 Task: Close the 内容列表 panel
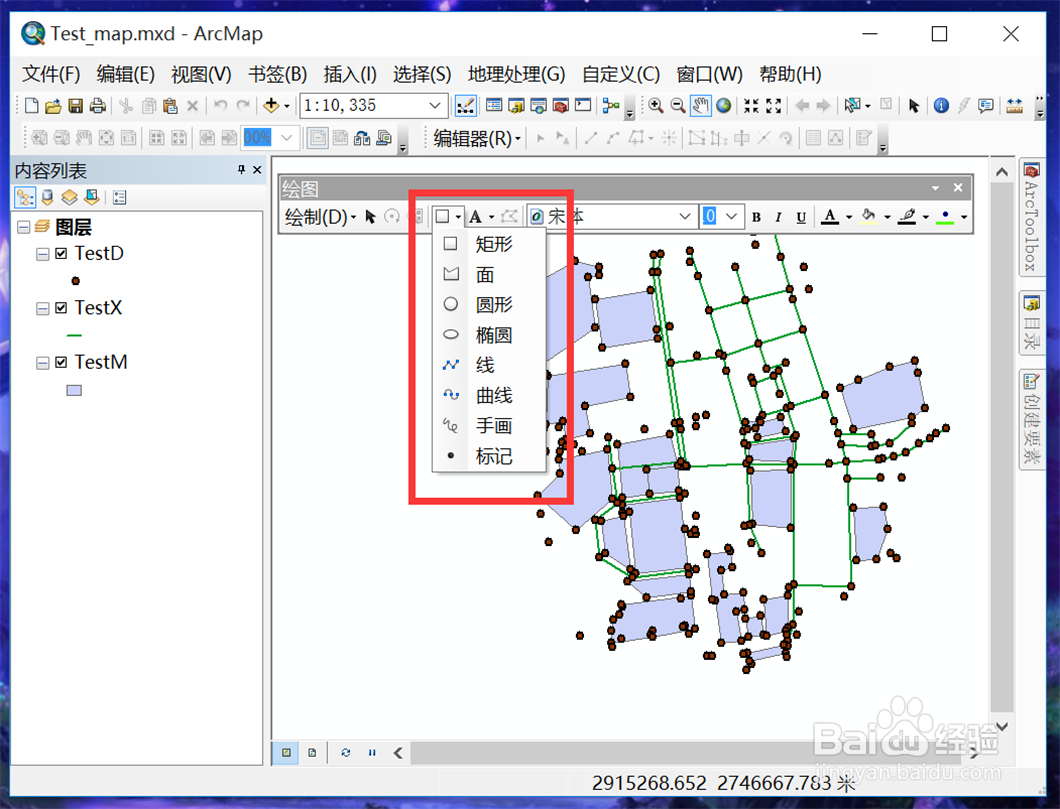click(257, 170)
